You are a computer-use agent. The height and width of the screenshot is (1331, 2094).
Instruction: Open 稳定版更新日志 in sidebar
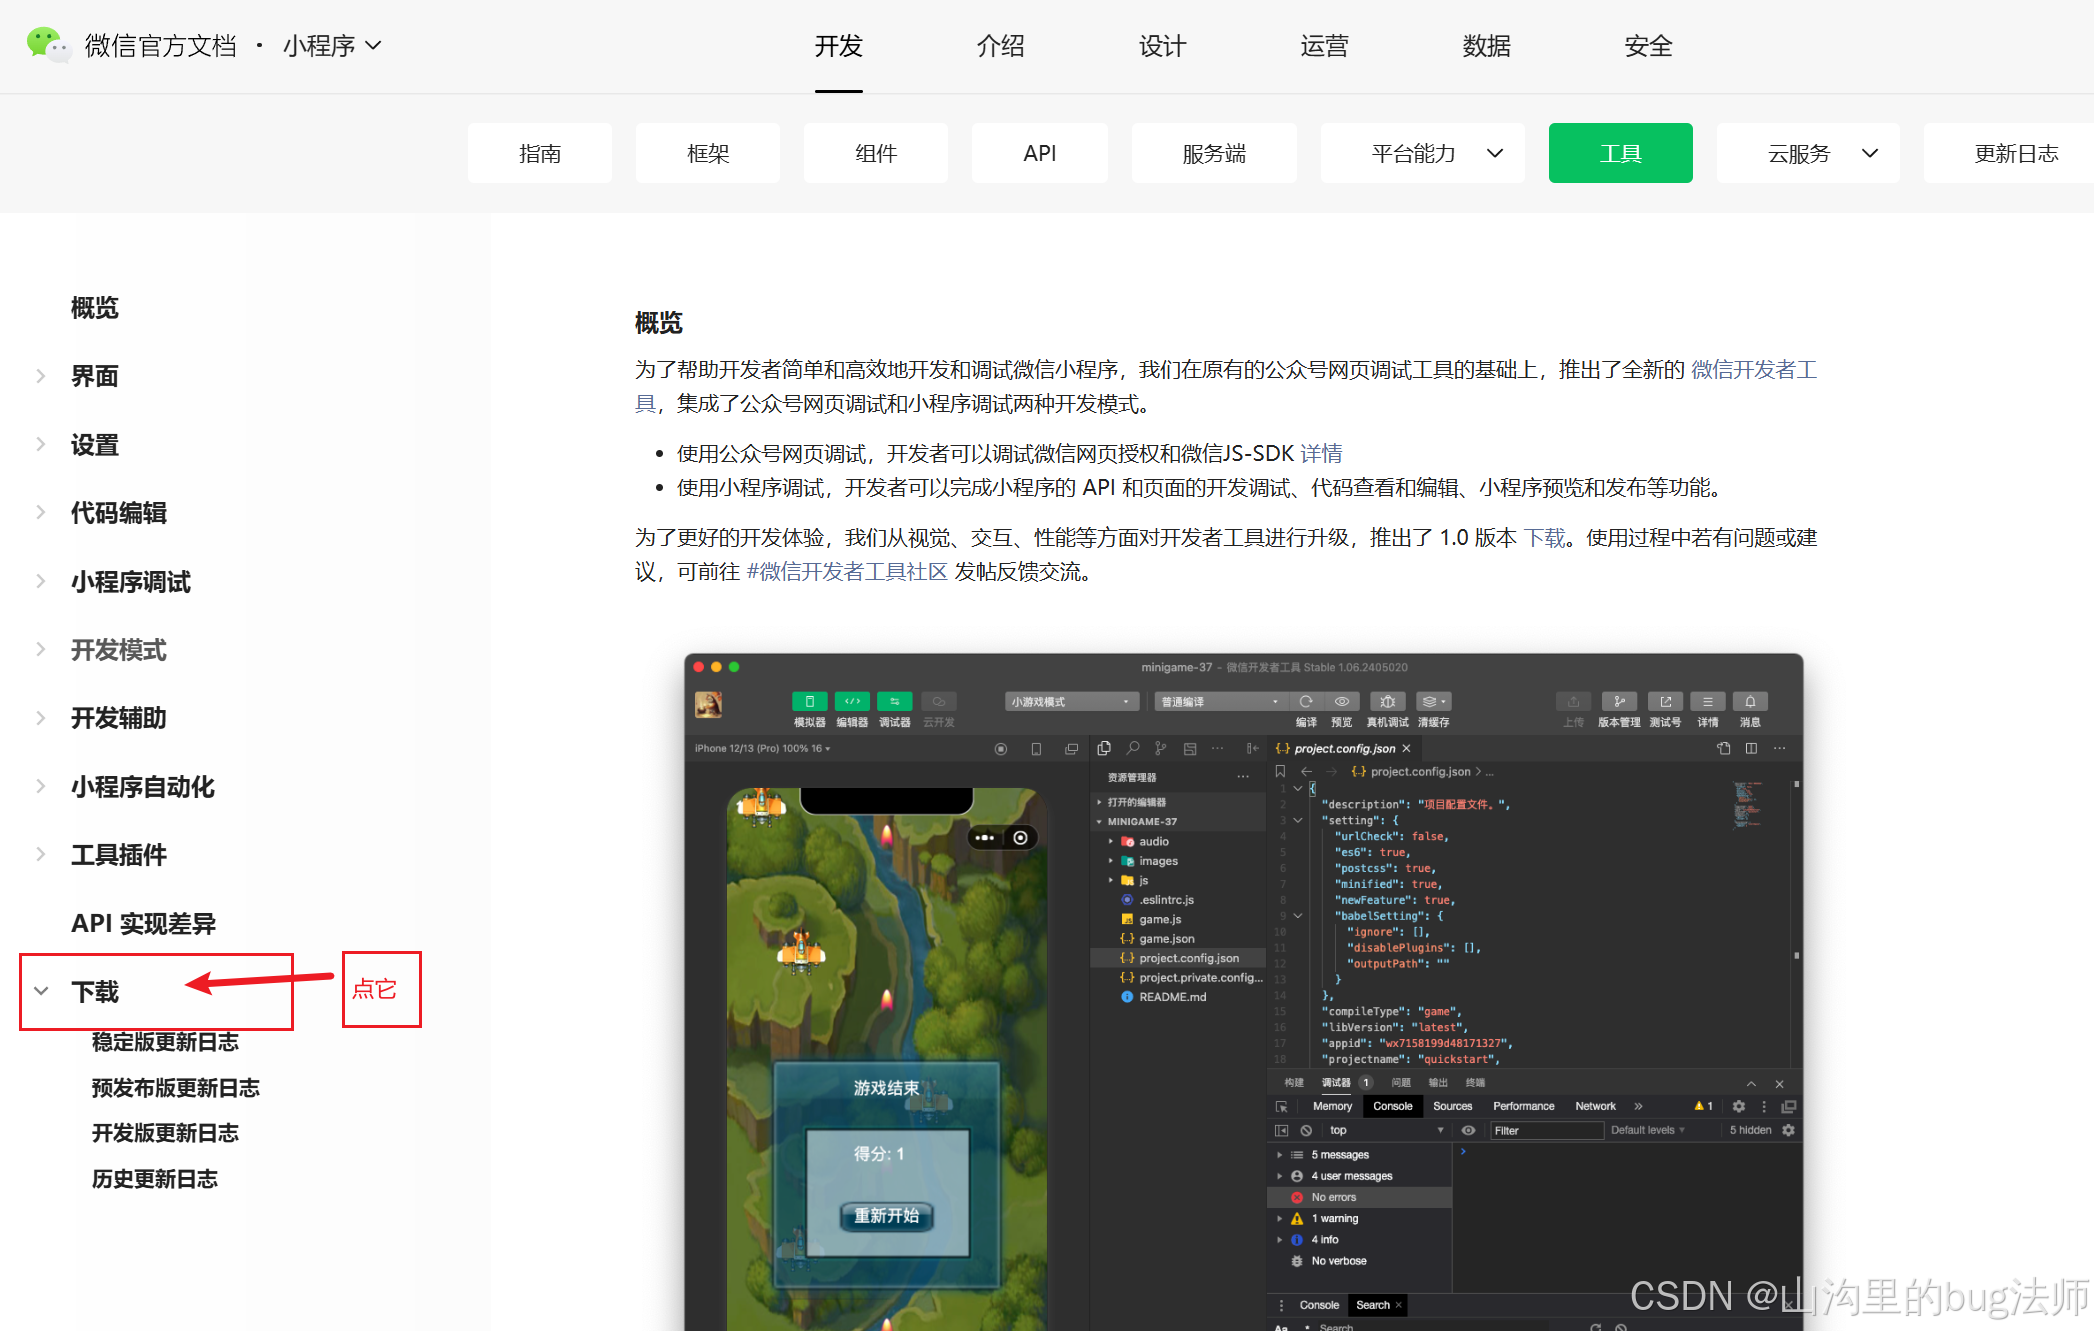click(x=165, y=1042)
